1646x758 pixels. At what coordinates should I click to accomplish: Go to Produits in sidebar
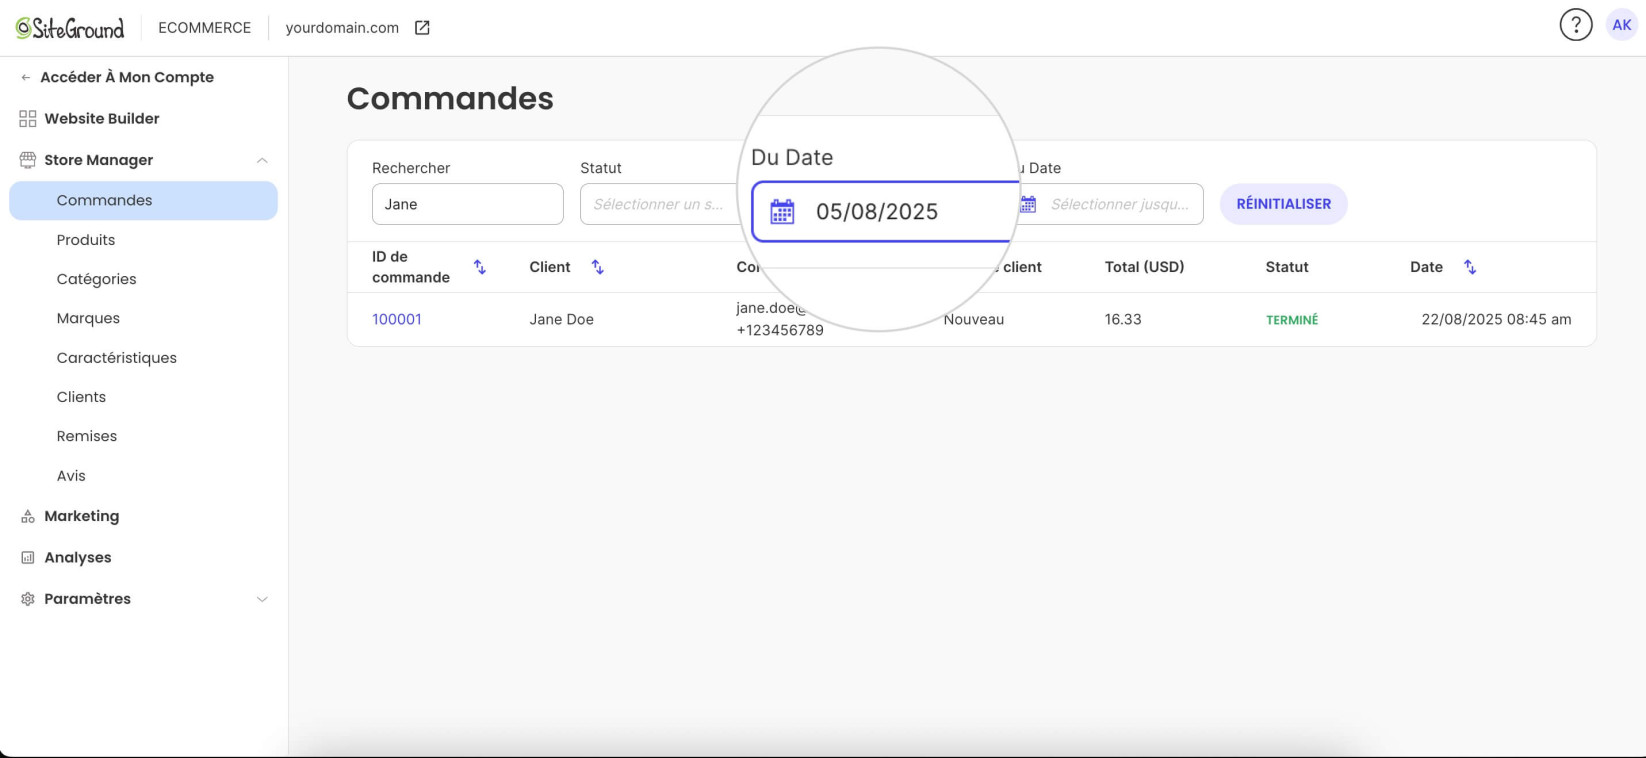click(86, 240)
